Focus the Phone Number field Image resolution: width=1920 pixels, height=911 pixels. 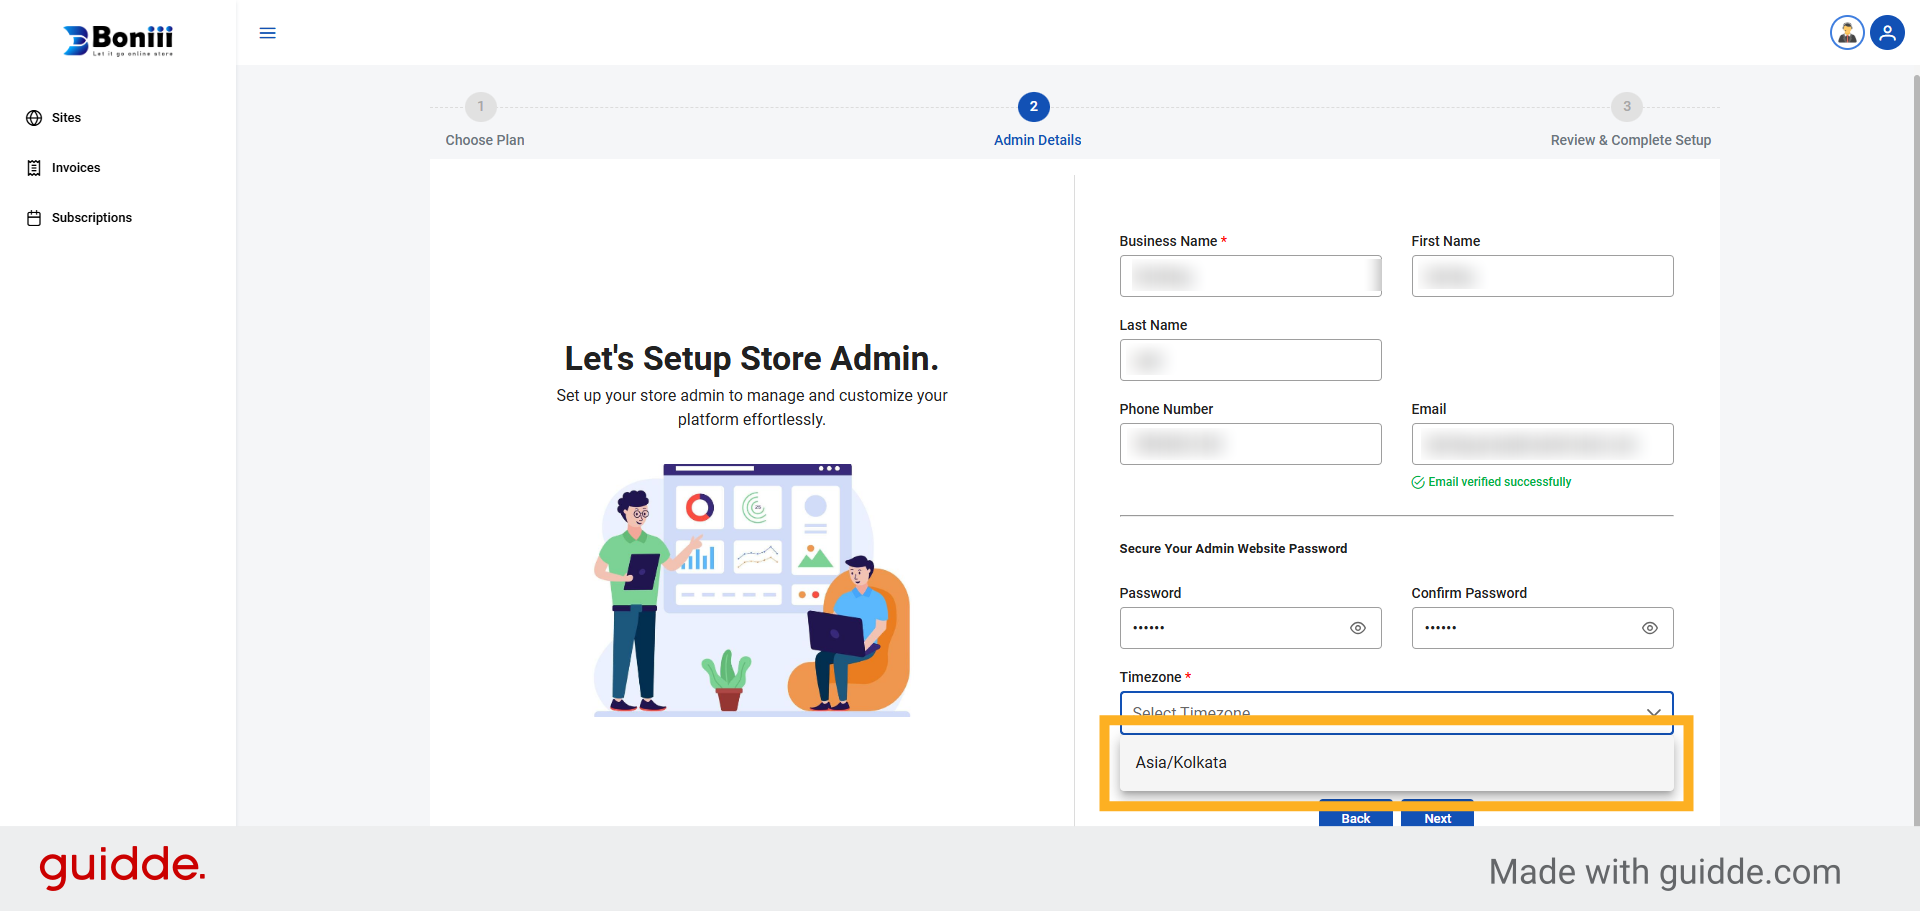point(1249,444)
